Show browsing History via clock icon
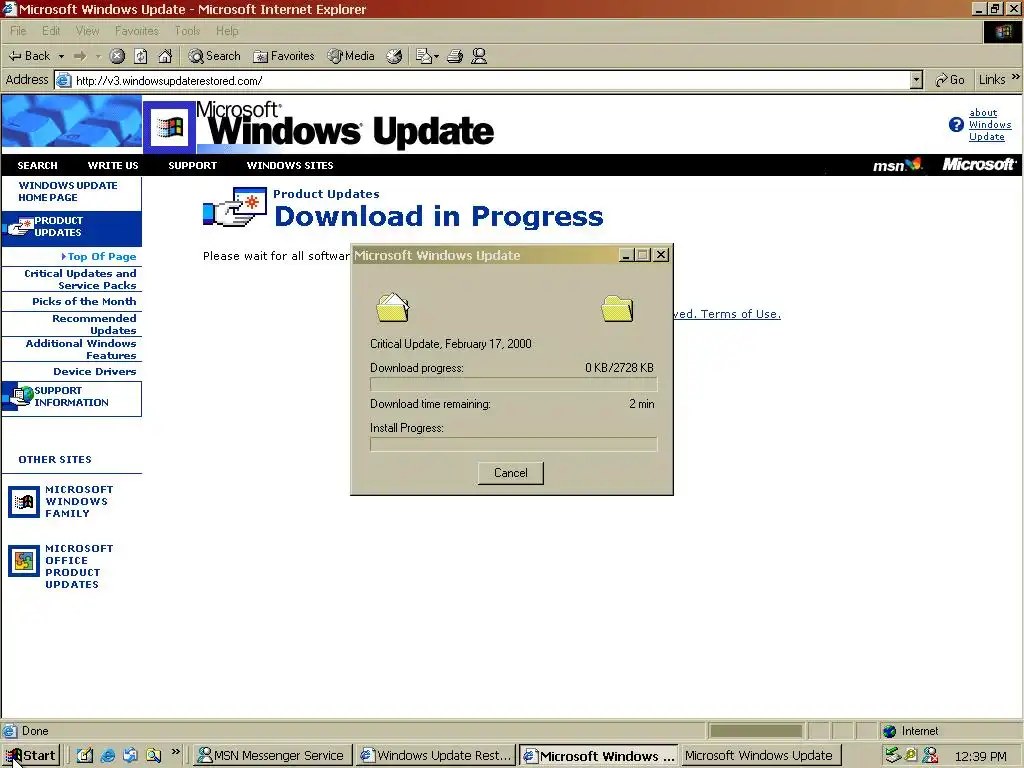The image size is (1024, 768). pyautogui.click(x=394, y=56)
